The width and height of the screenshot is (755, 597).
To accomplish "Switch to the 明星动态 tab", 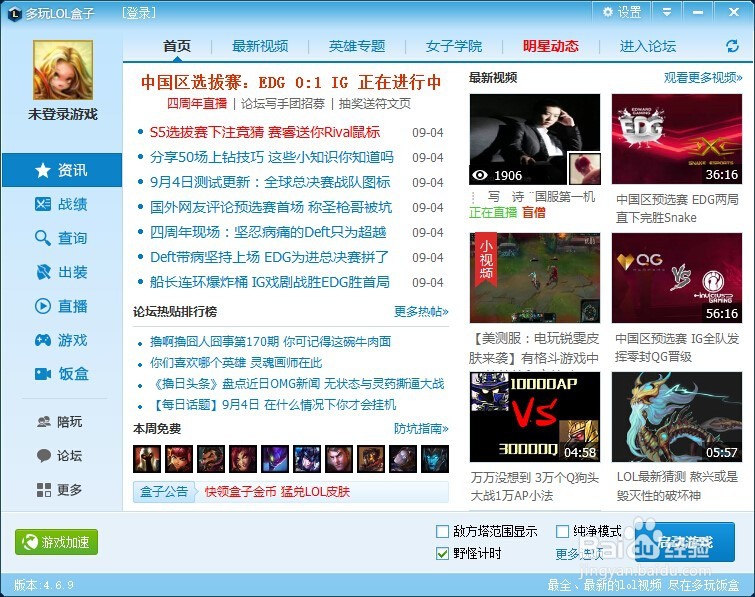I will [x=551, y=46].
